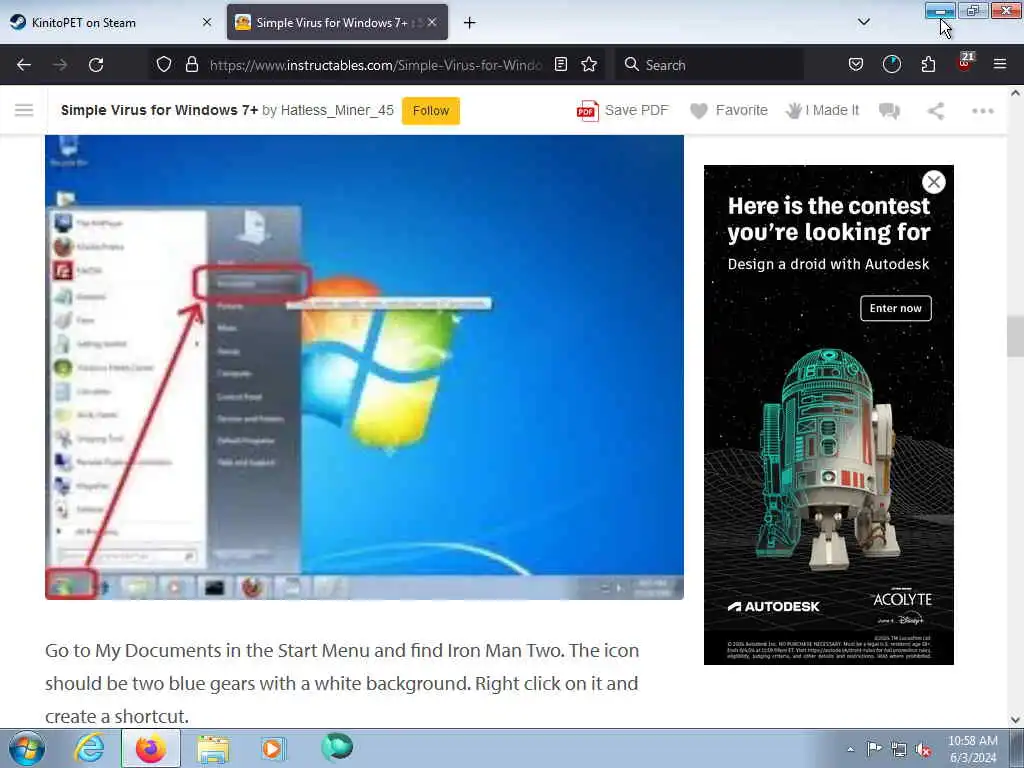Viewport: 1024px width, 768px height.
Task: Click the 'Simple Virus for Windows 7+' header title
Action: click(159, 110)
